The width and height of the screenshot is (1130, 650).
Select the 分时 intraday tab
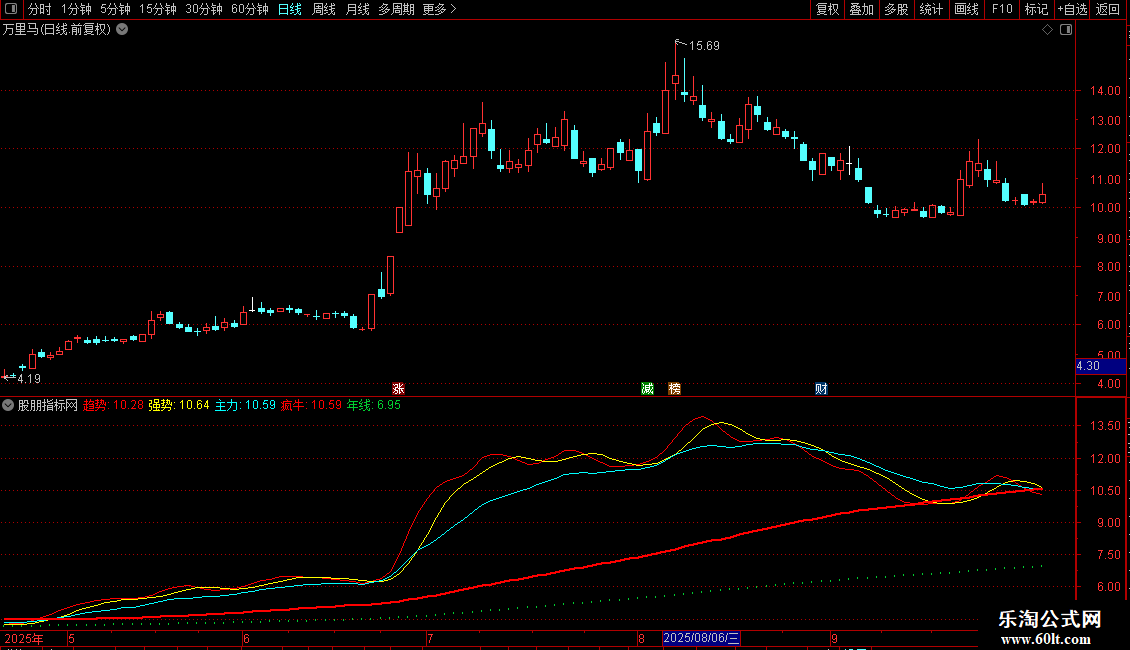40,9
